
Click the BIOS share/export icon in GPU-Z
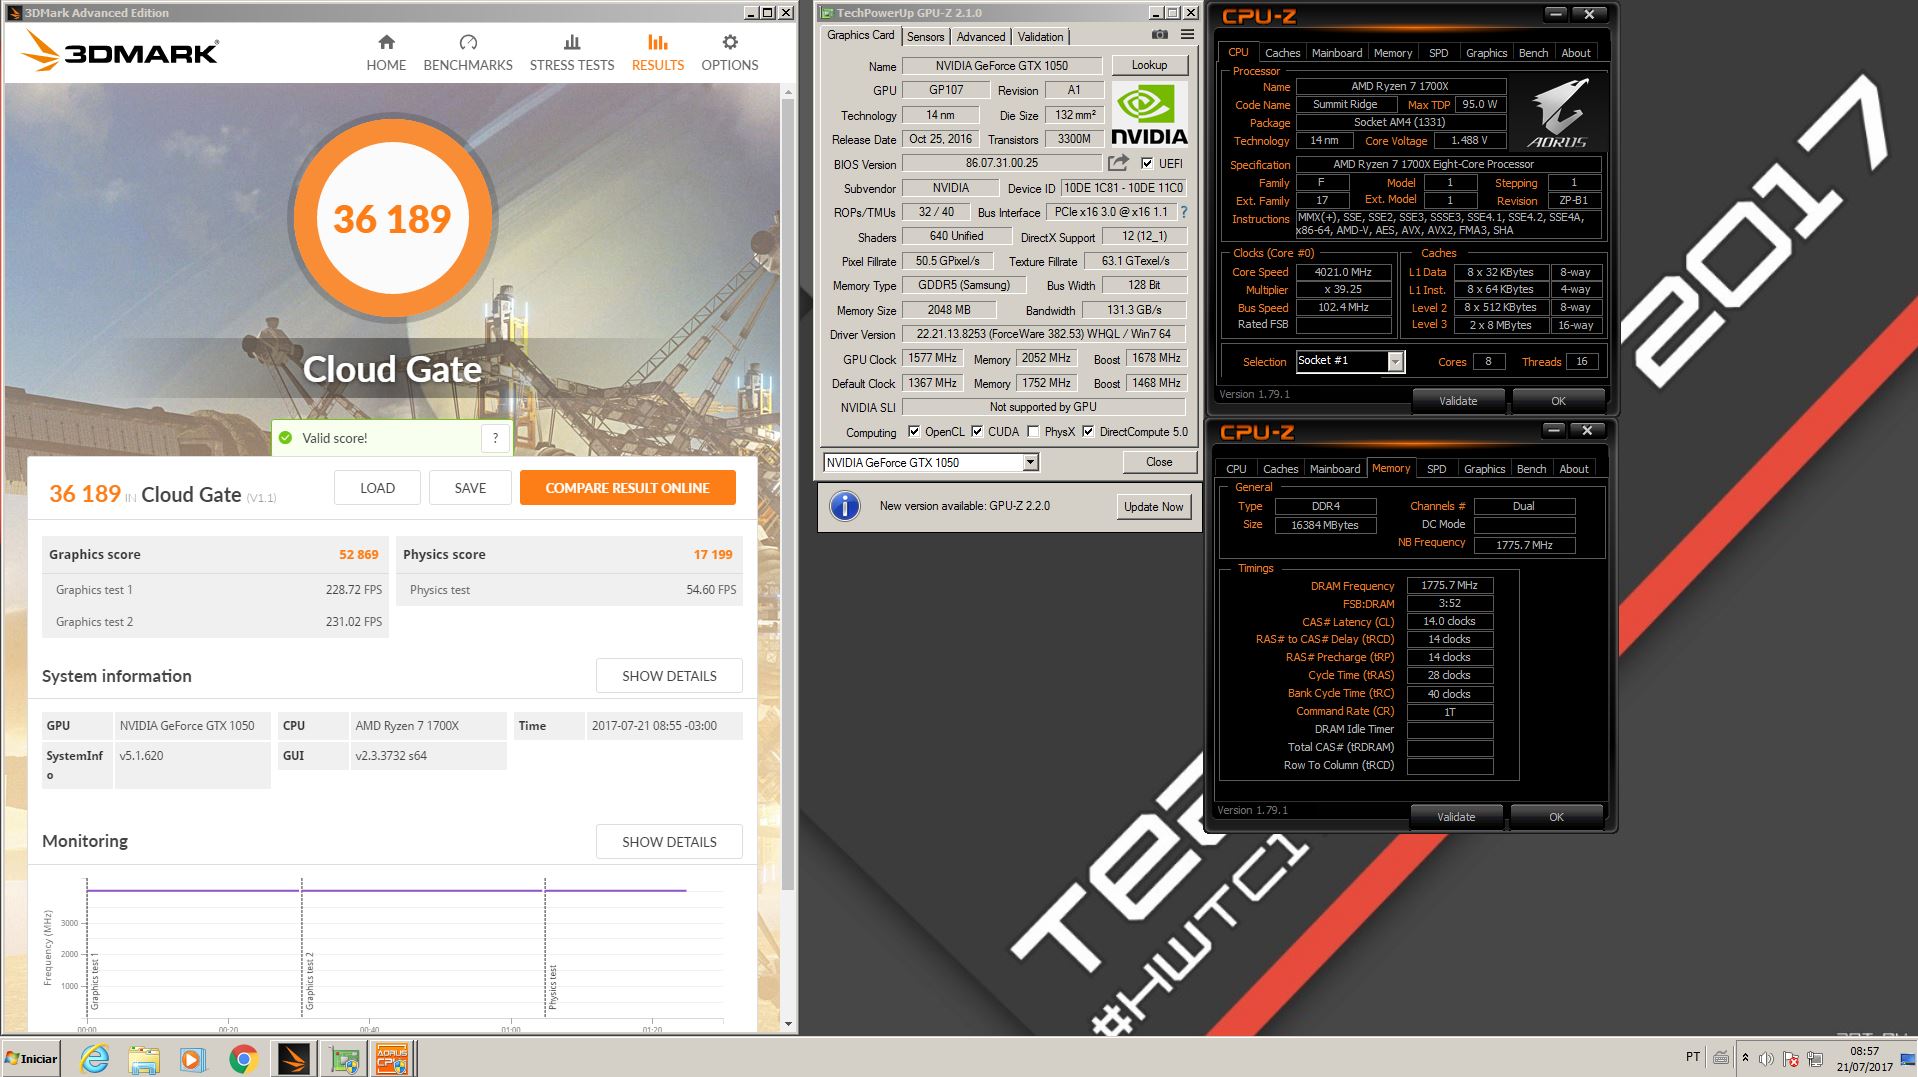[1118, 163]
